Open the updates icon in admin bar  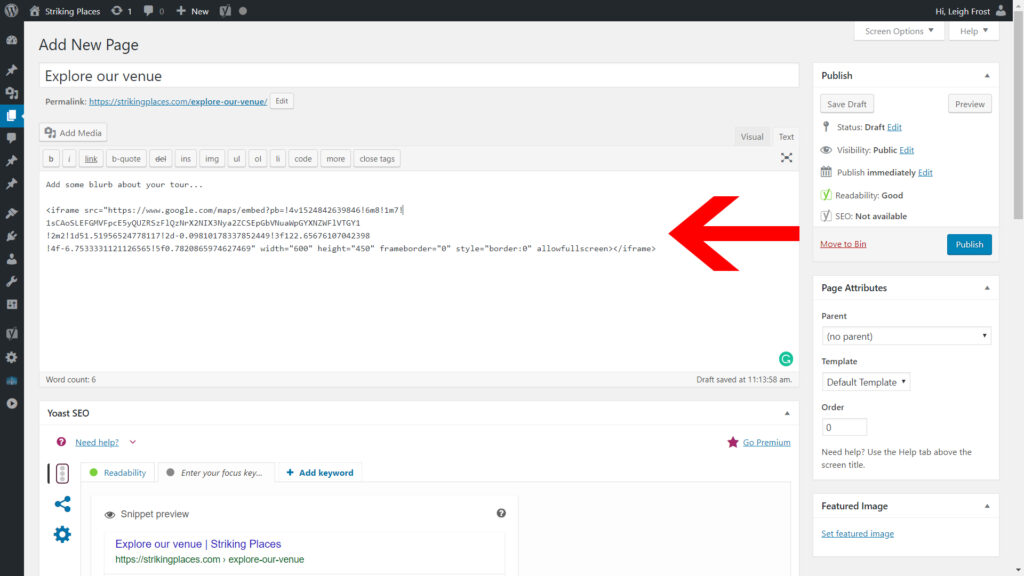point(121,11)
